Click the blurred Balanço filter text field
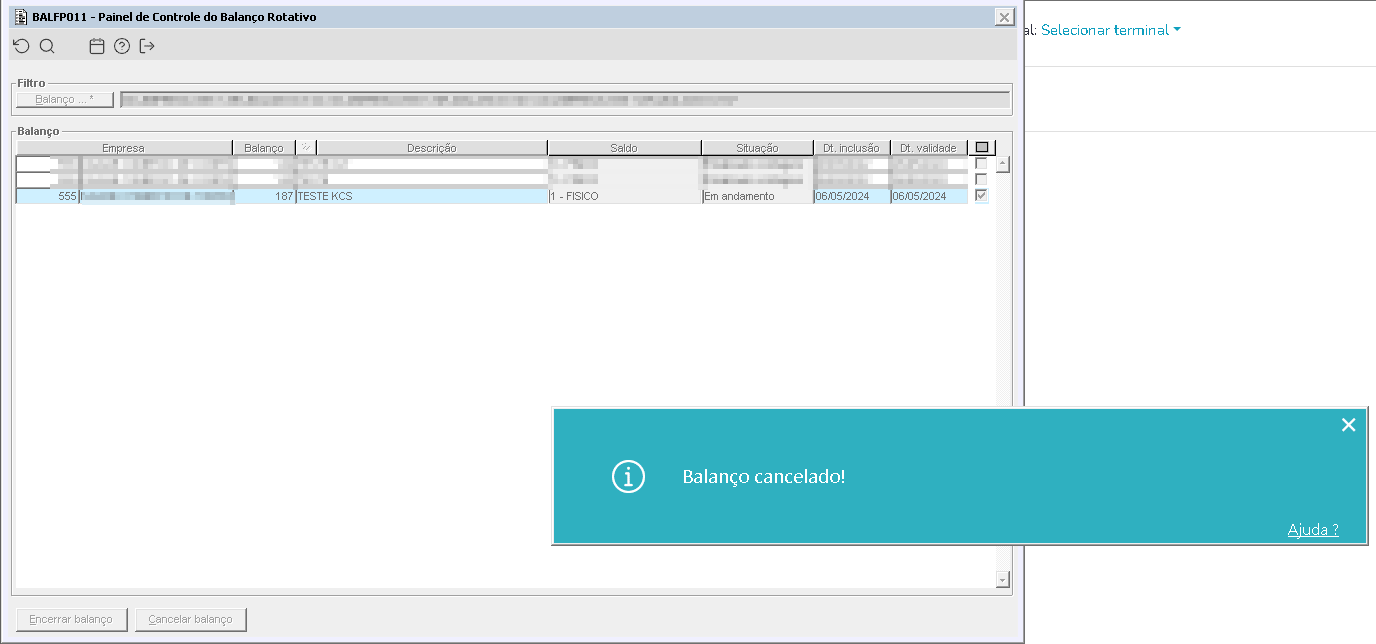The height and width of the screenshot is (644, 1376). click(565, 99)
